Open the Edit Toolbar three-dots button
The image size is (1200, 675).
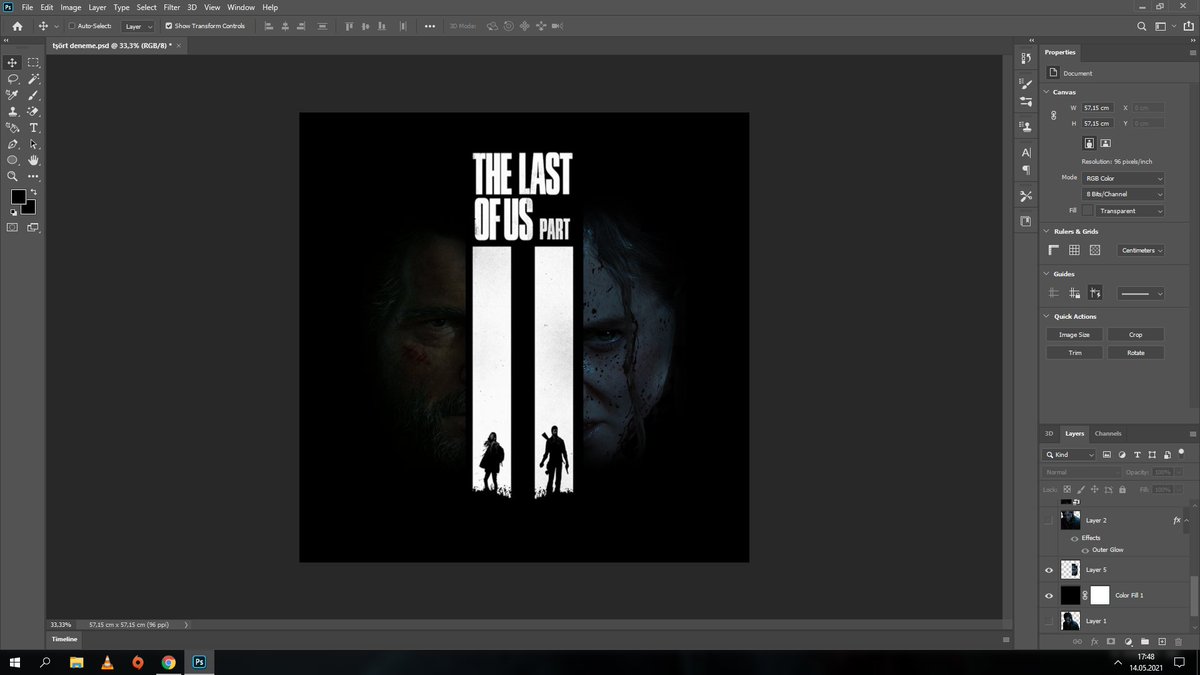coord(33,176)
